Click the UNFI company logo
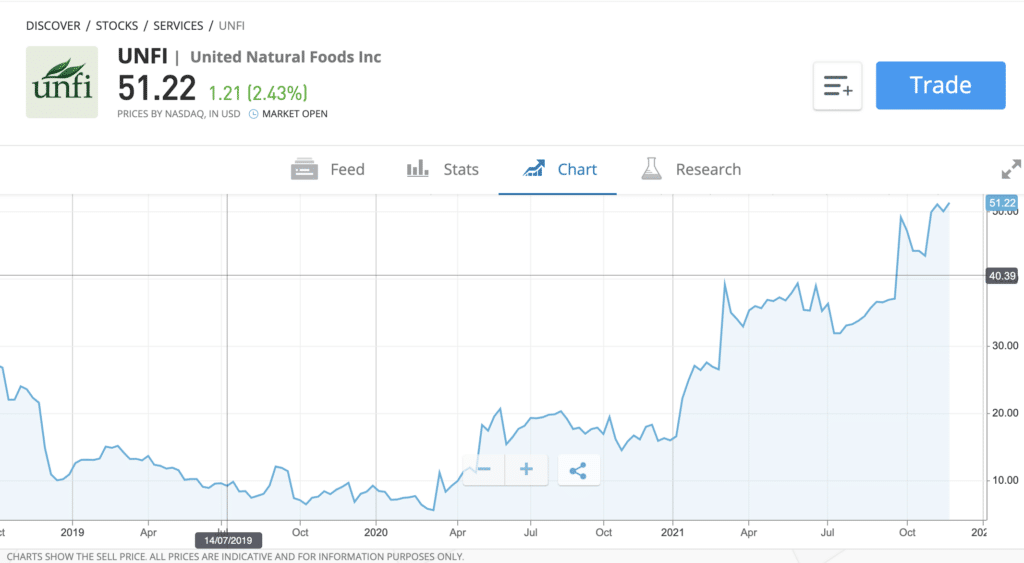Screen dimensions: 1024x563 coord(62,82)
